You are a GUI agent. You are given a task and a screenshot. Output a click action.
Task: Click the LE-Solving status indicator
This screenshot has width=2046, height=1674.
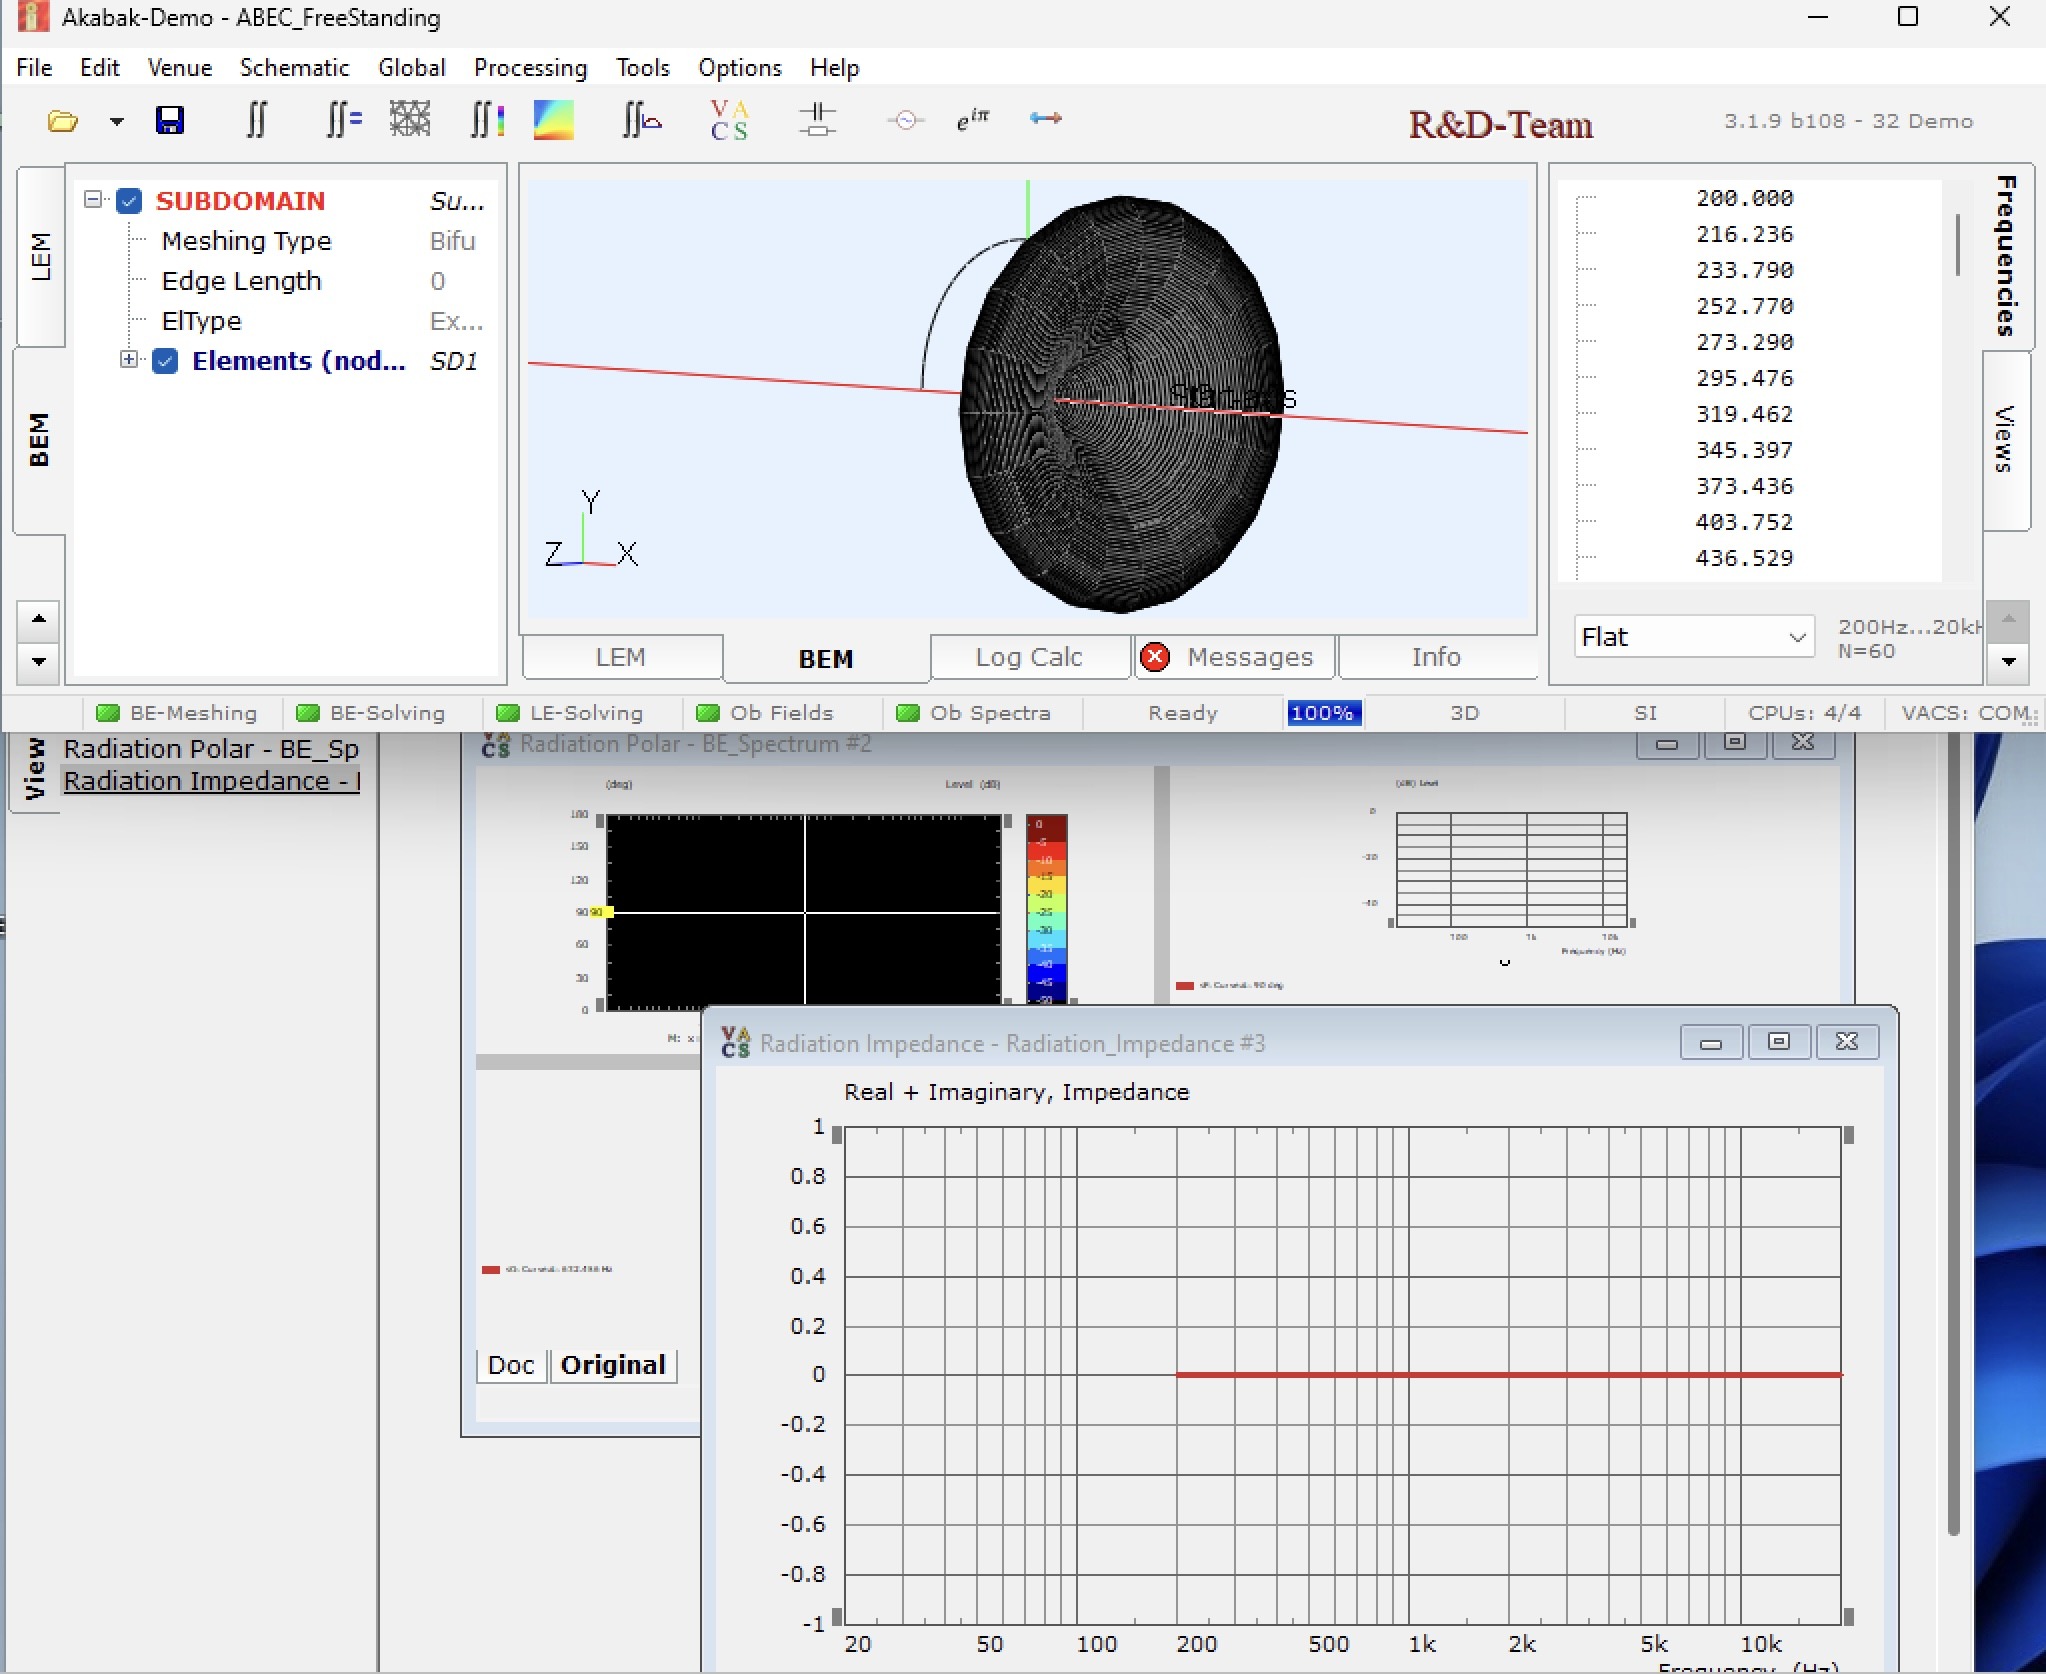[x=570, y=713]
